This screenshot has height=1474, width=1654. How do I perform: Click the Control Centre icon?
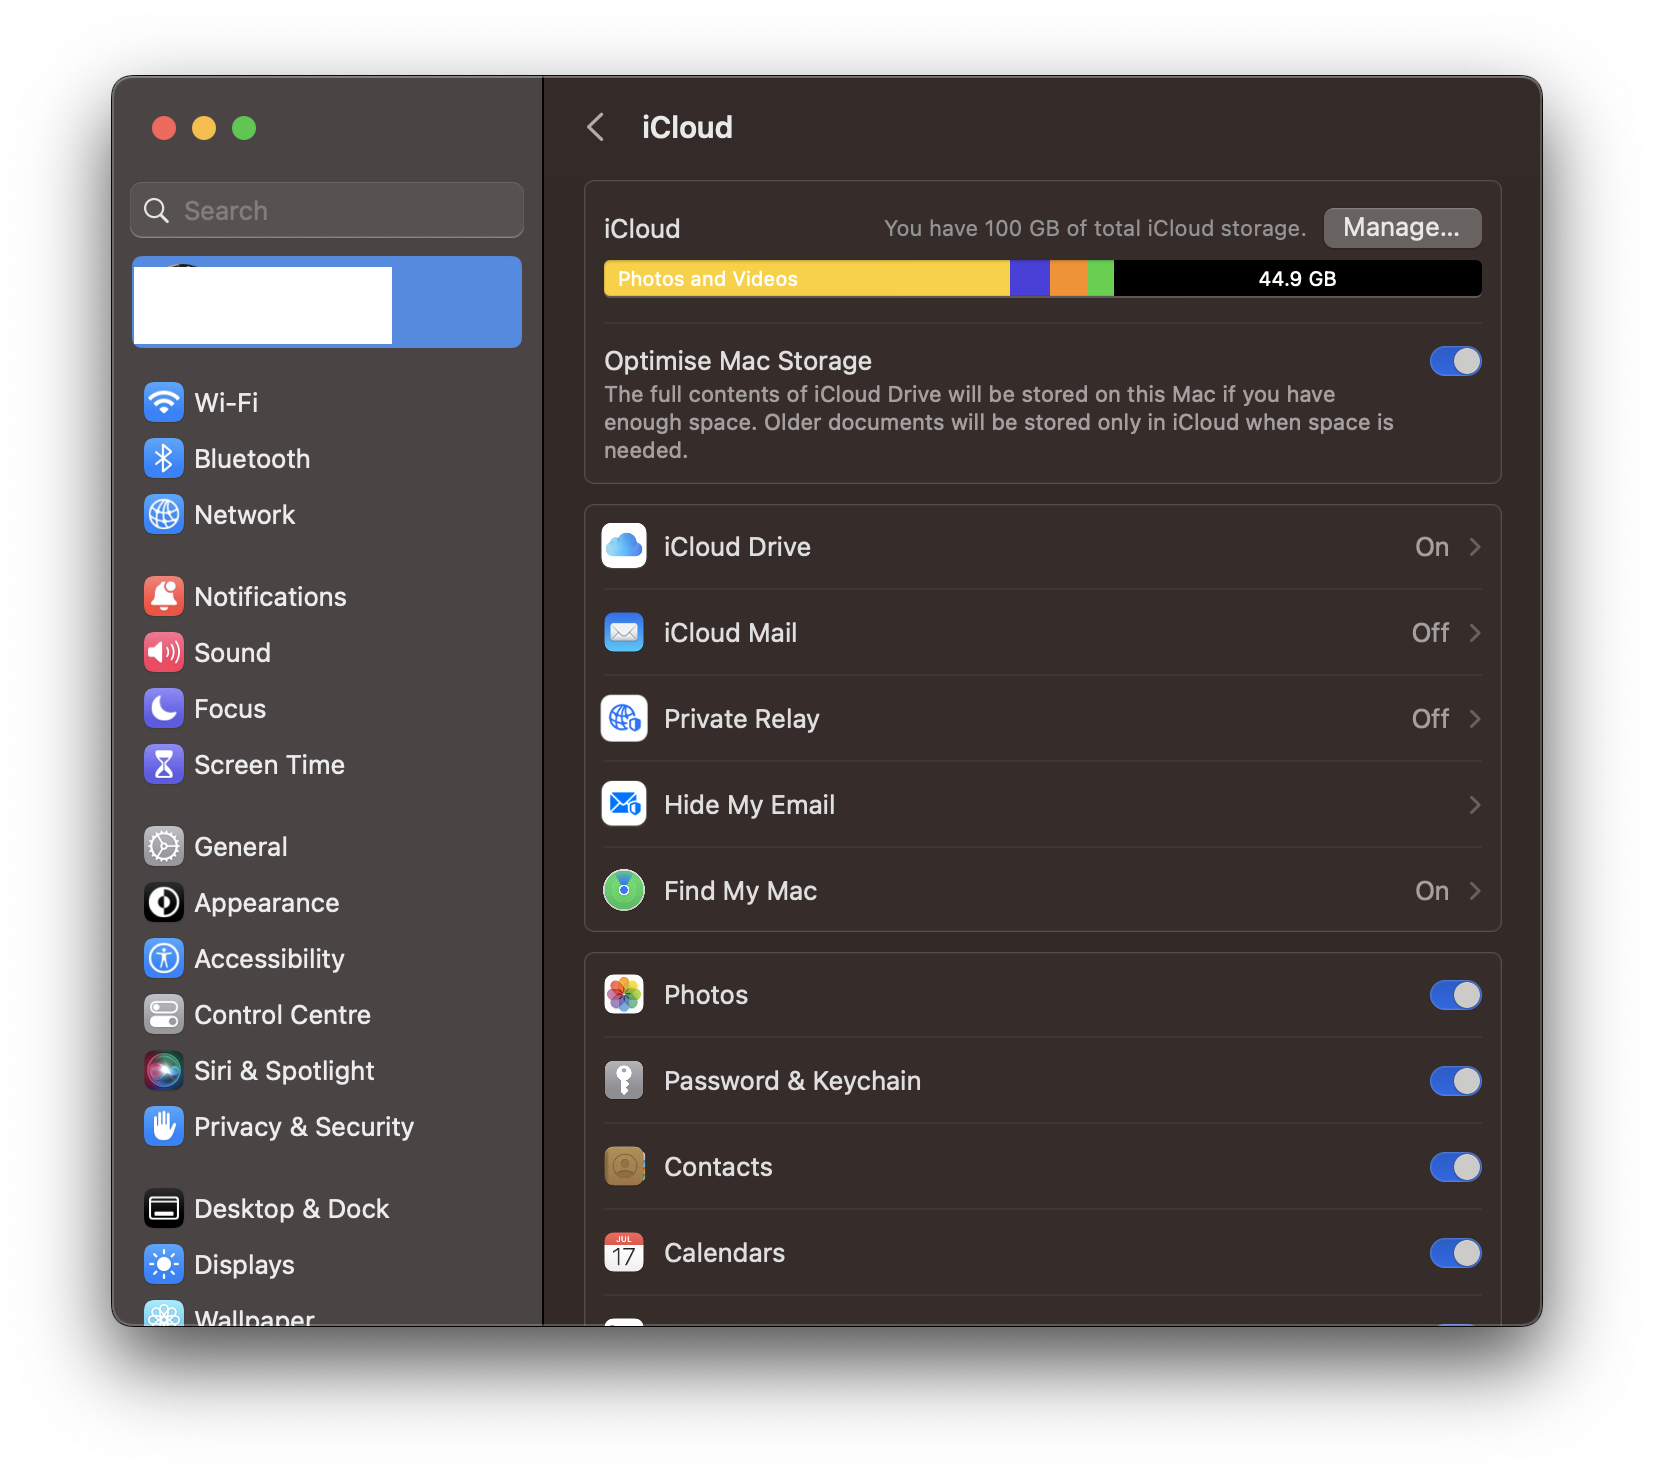point(164,1014)
